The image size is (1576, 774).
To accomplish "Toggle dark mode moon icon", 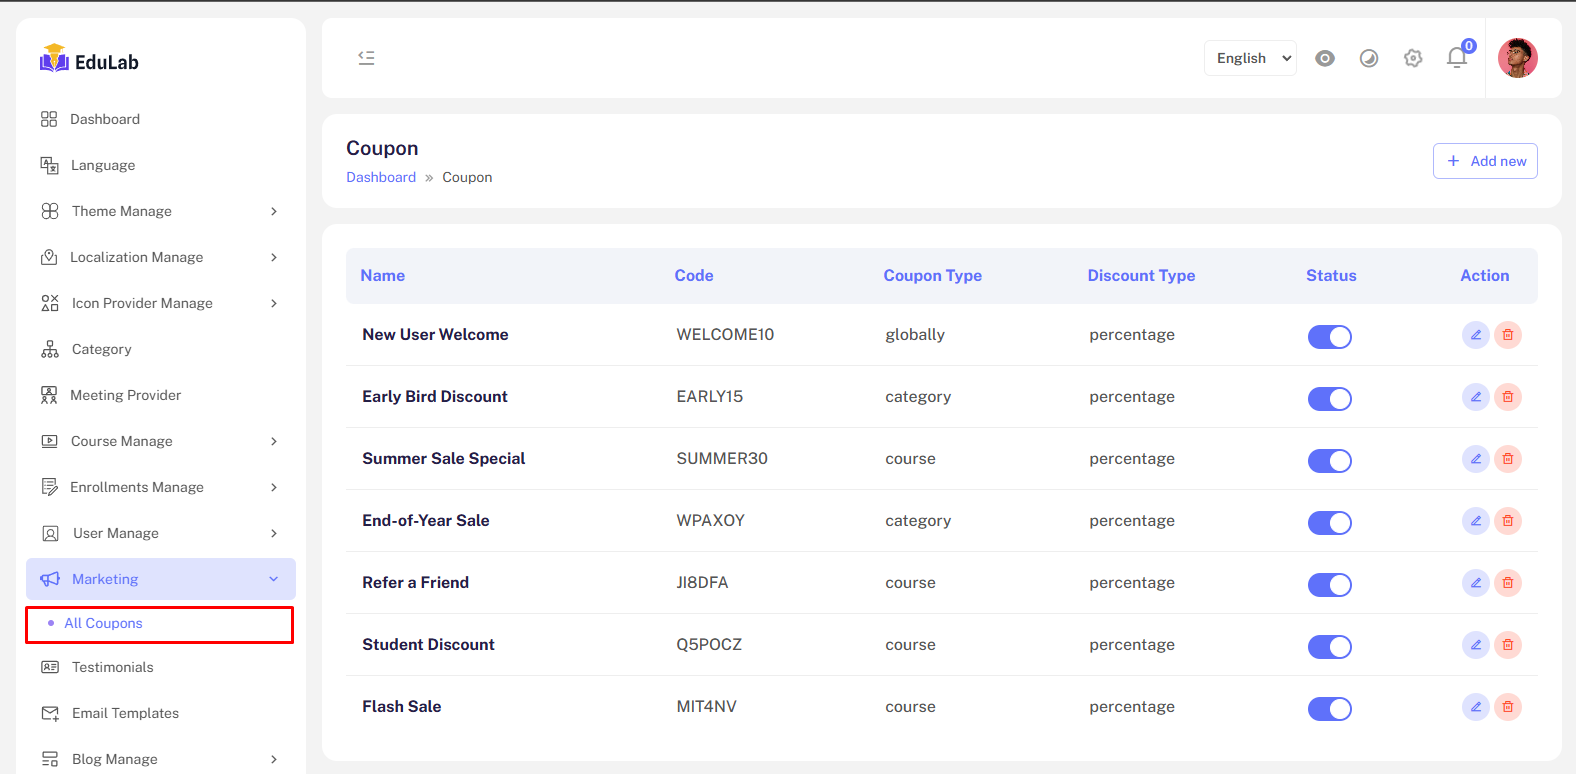I will click(1369, 58).
